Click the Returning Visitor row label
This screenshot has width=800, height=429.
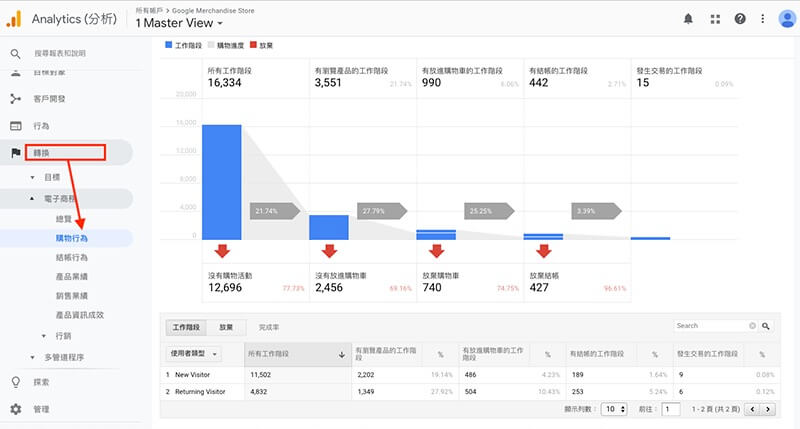coord(200,392)
